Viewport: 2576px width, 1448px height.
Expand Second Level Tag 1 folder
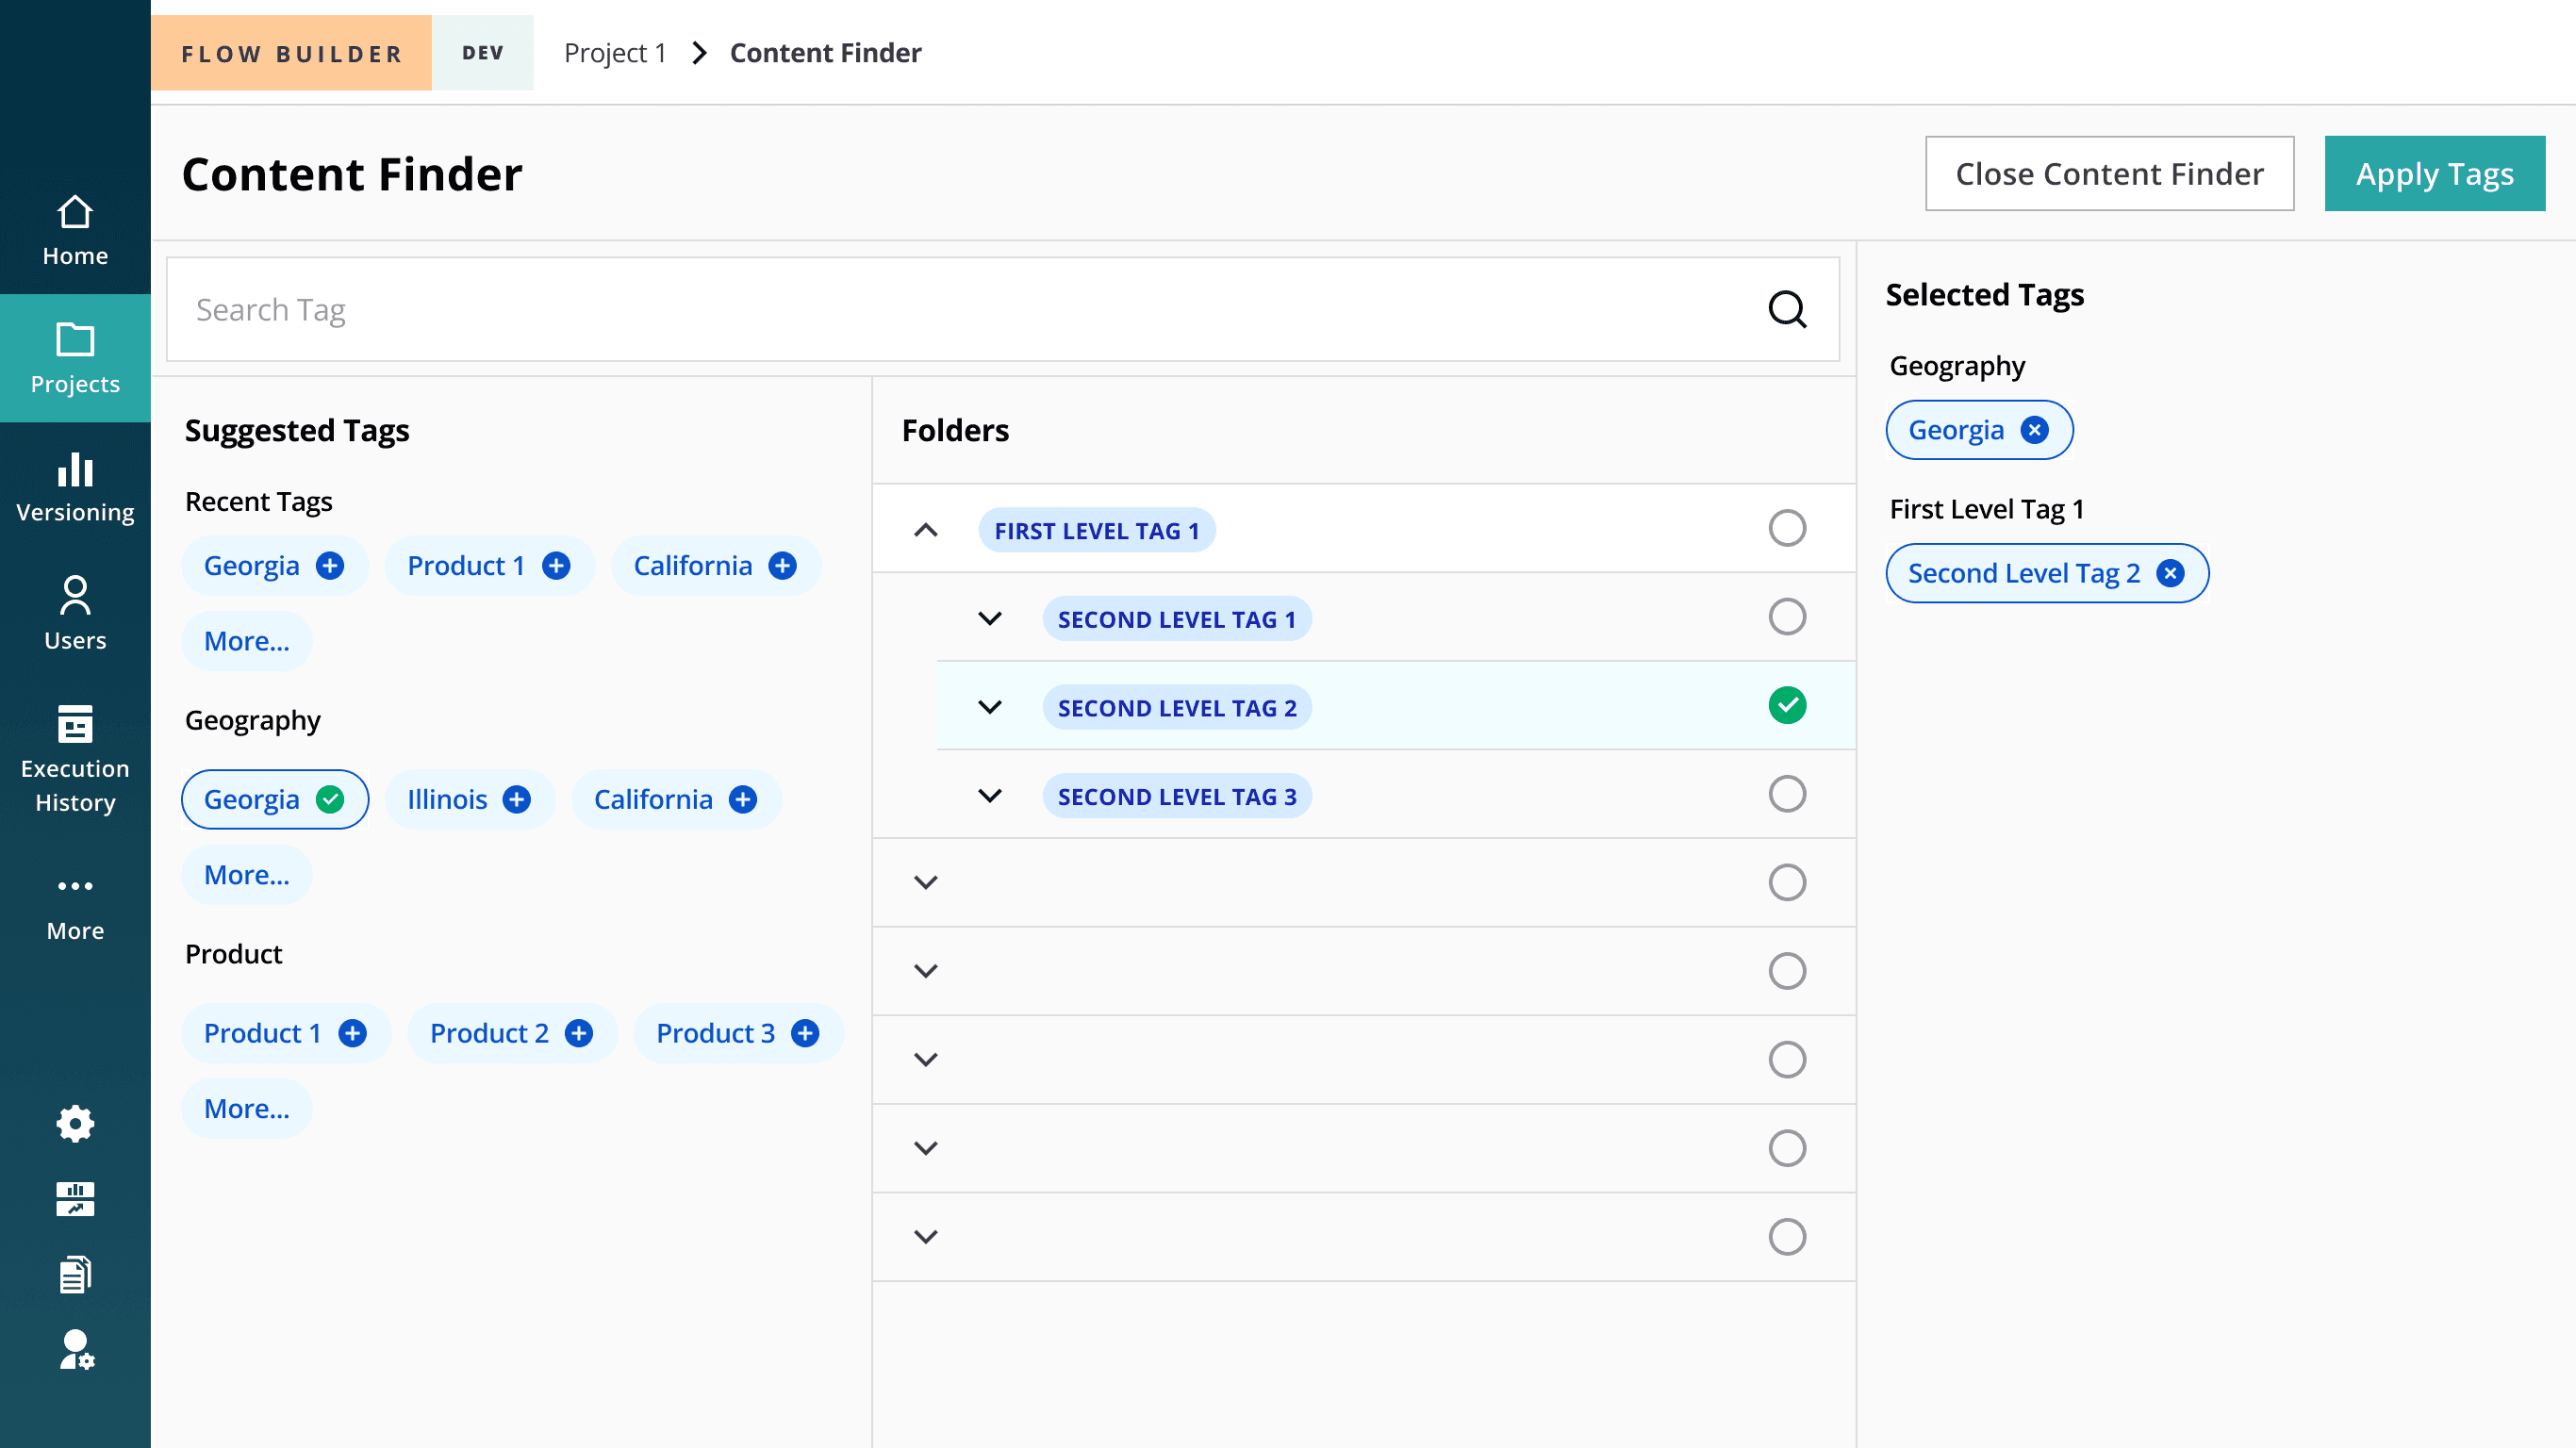(x=989, y=618)
